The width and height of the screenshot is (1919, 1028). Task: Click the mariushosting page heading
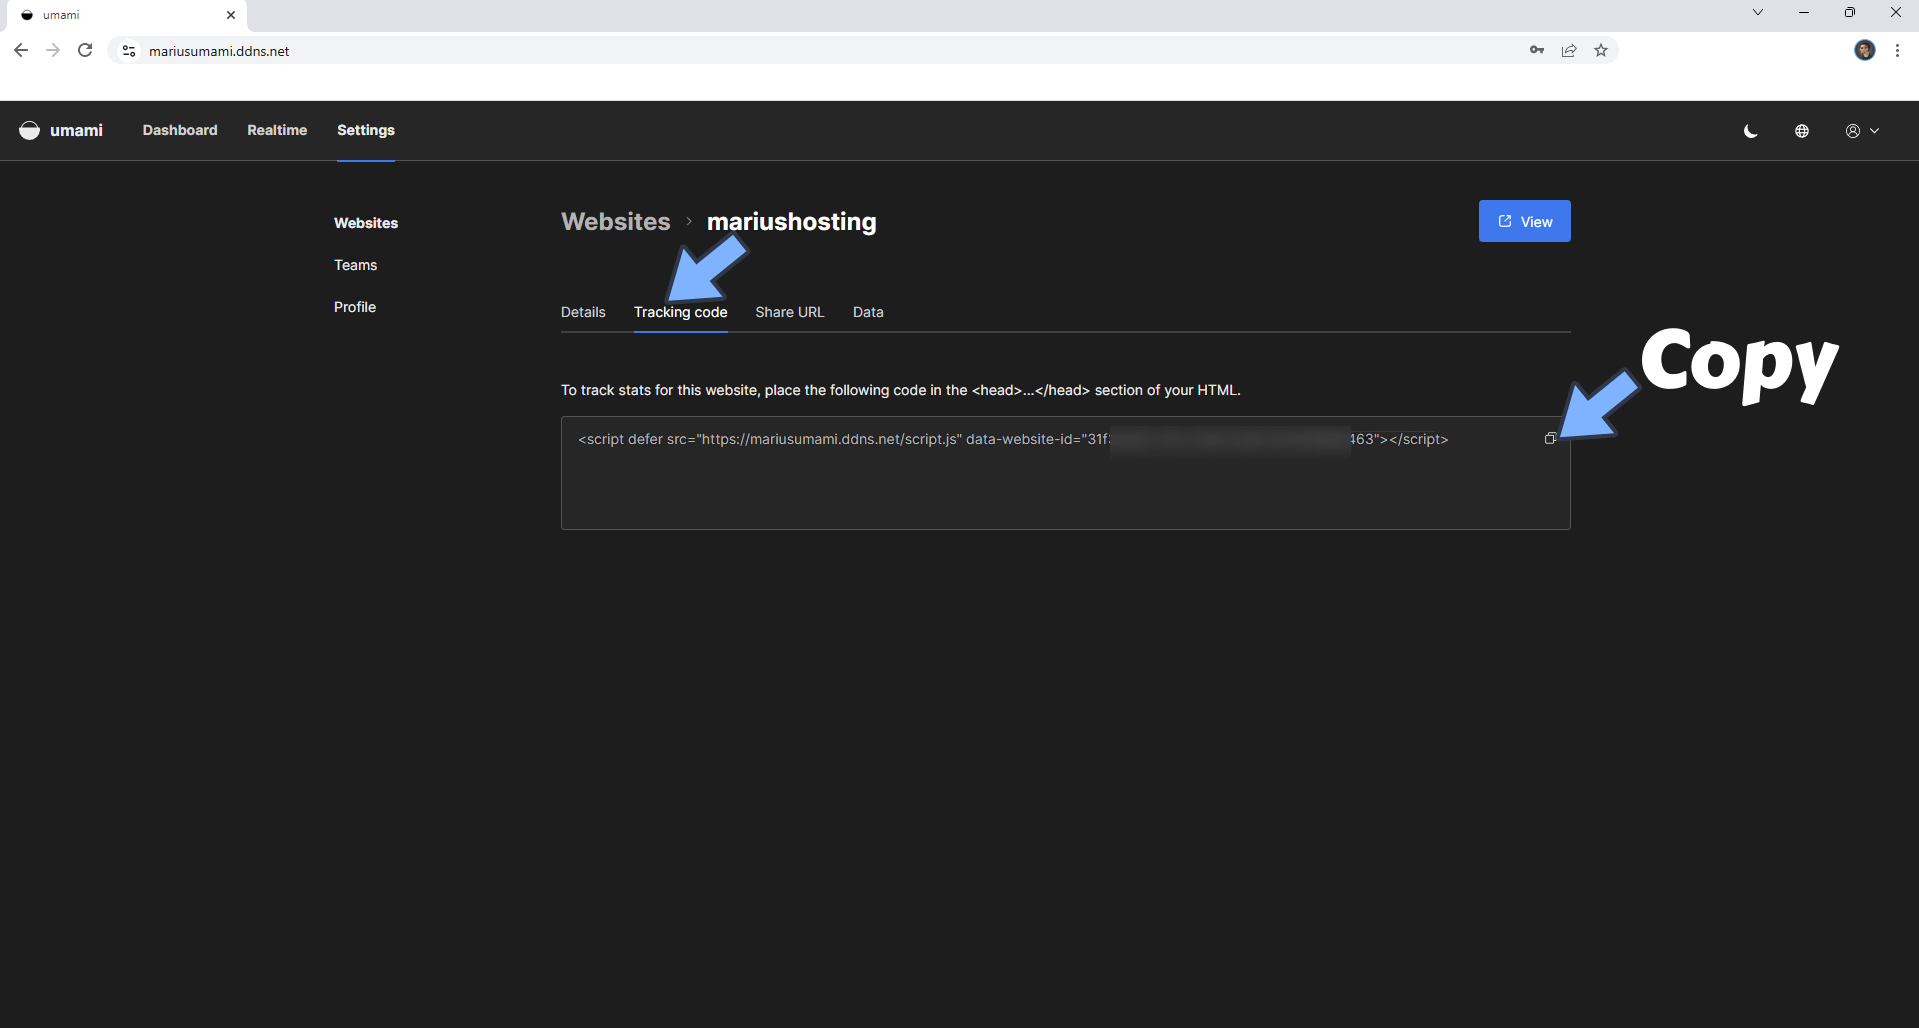point(792,221)
